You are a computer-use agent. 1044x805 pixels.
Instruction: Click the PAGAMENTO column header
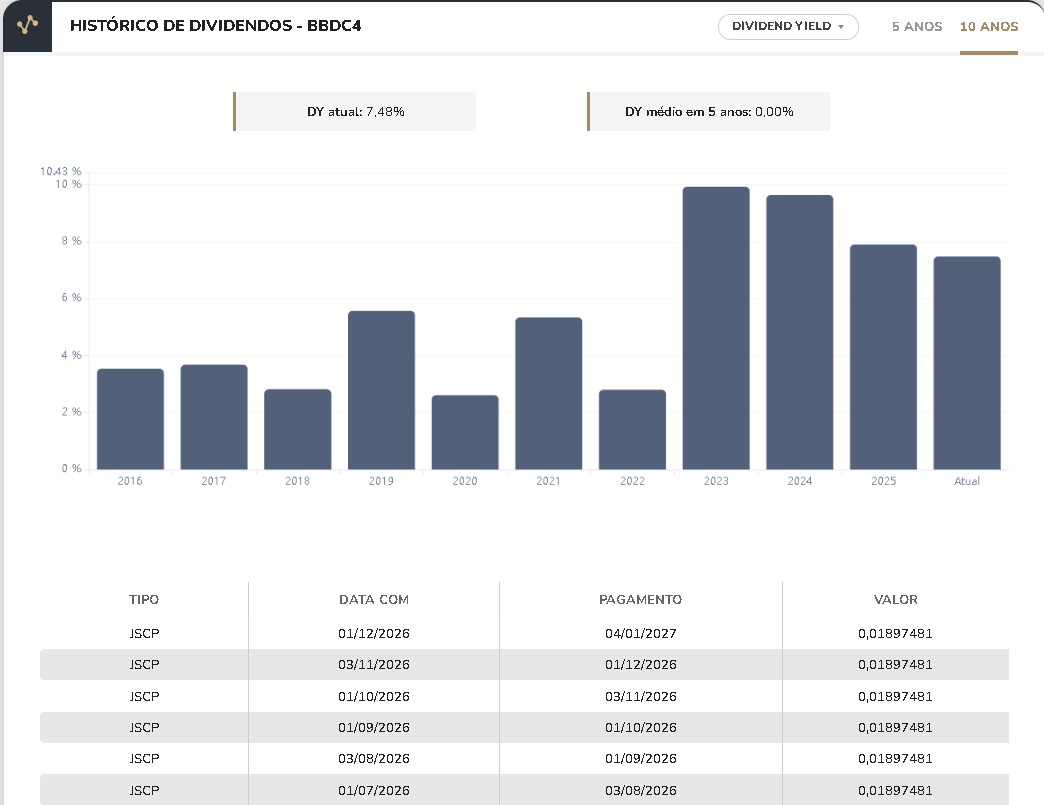click(x=641, y=599)
